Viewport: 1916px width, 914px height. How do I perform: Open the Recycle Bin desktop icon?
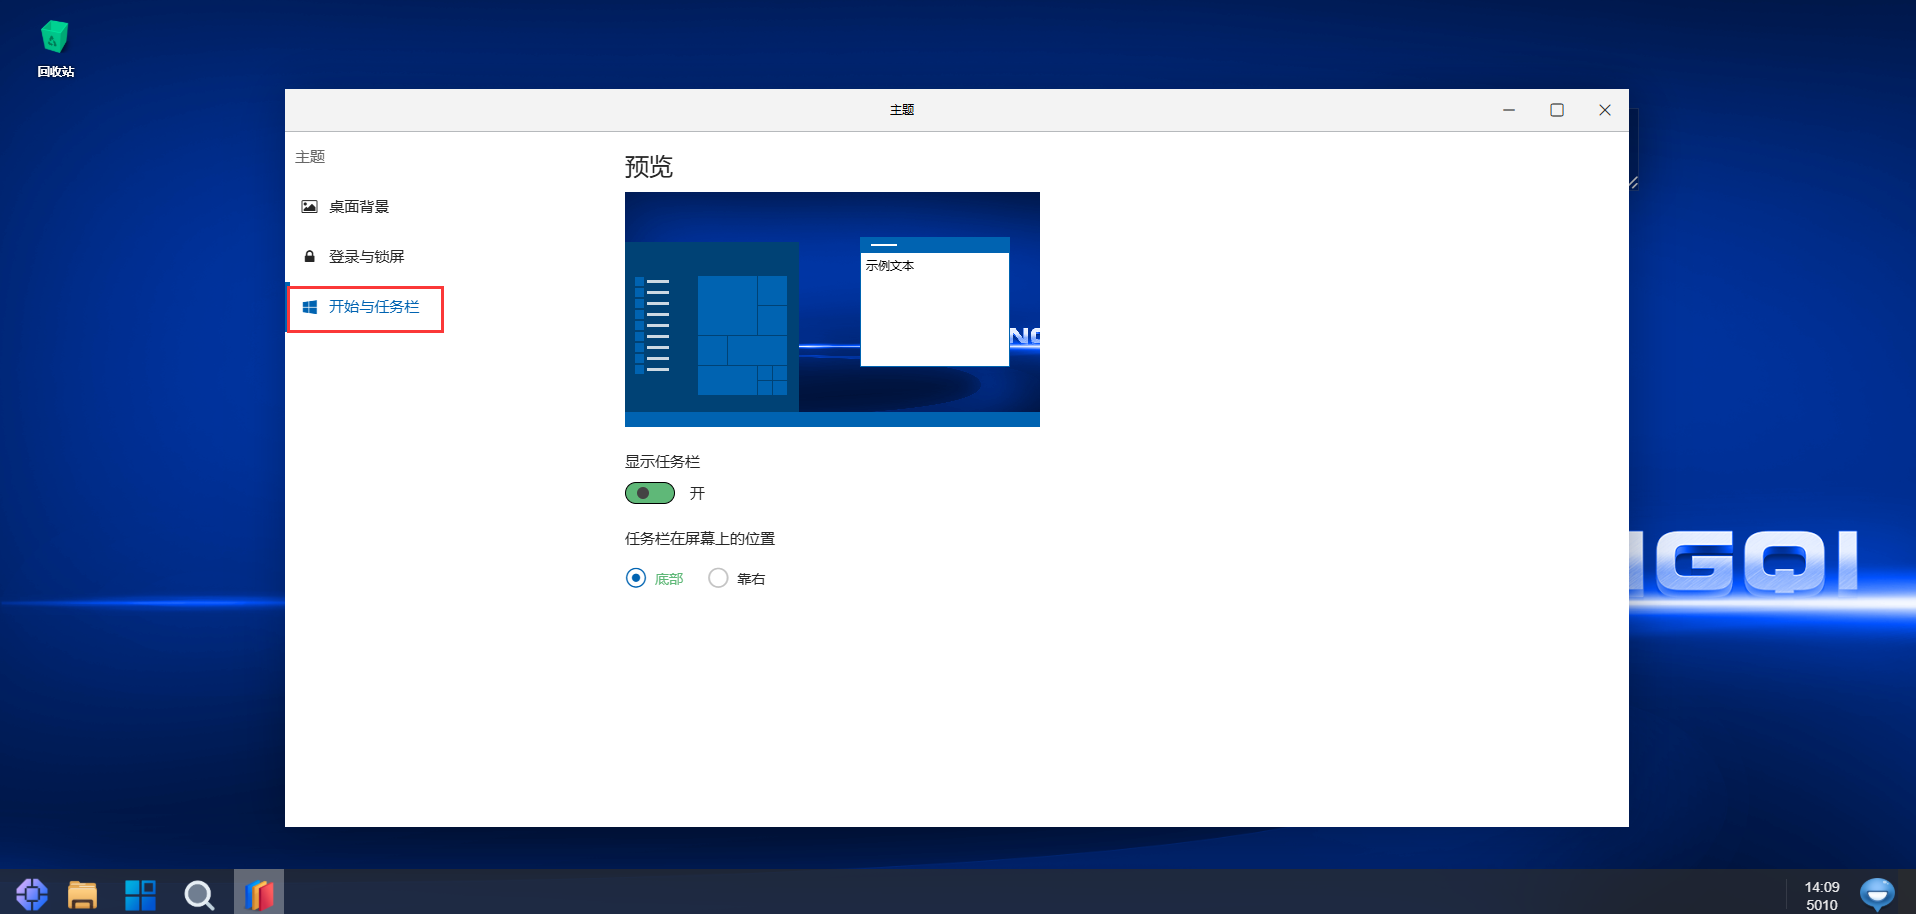(x=55, y=49)
